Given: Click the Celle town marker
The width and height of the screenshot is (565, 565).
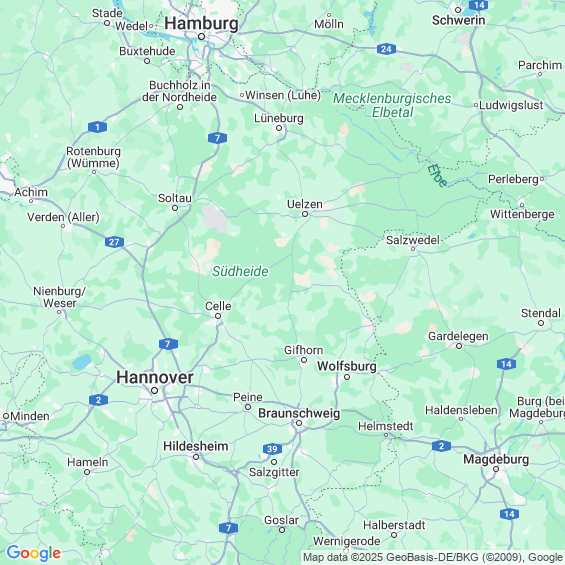Looking at the screenshot, I should pyautogui.click(x=218, y=316).
